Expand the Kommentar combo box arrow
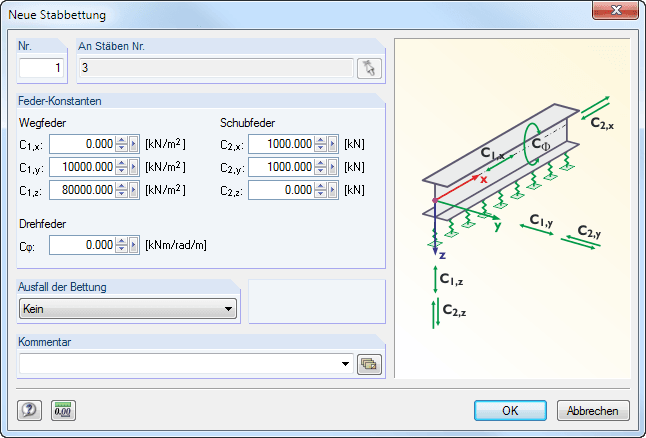Image resolution: width=646 pixels, height=438 pixels. point(346,364)
